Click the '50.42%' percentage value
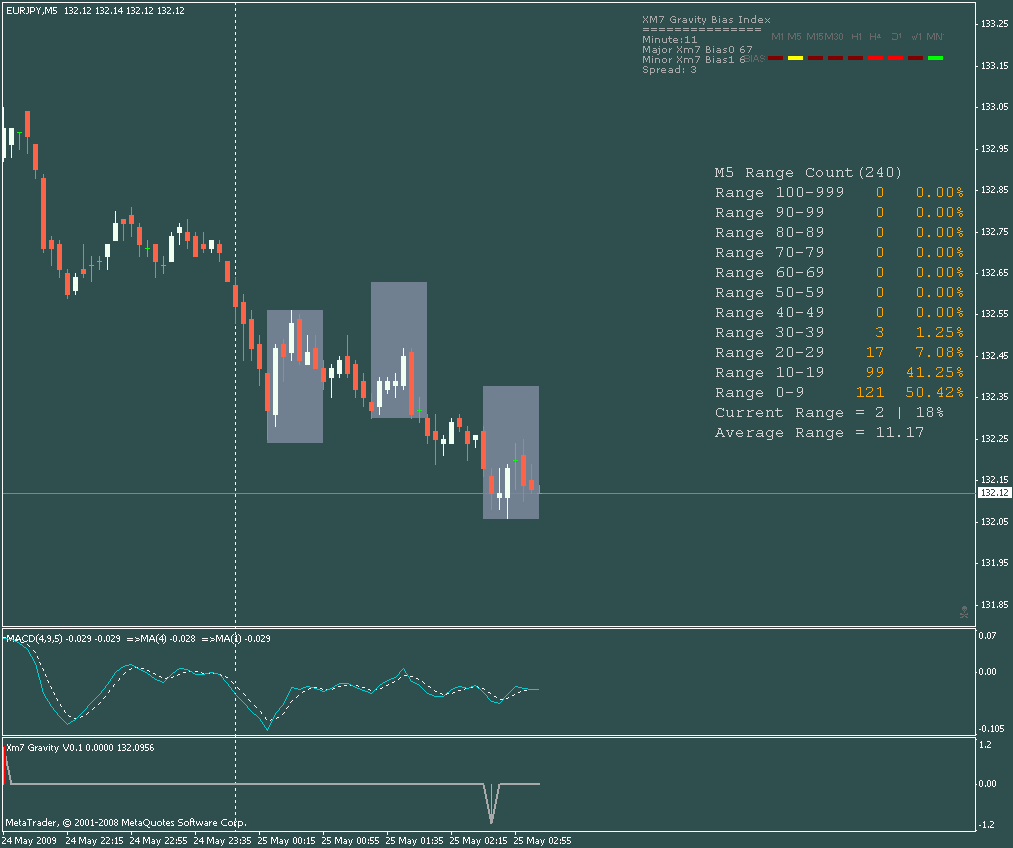Image resolution: width=1013 pixels, height=848 pixels. coord(935,393)
